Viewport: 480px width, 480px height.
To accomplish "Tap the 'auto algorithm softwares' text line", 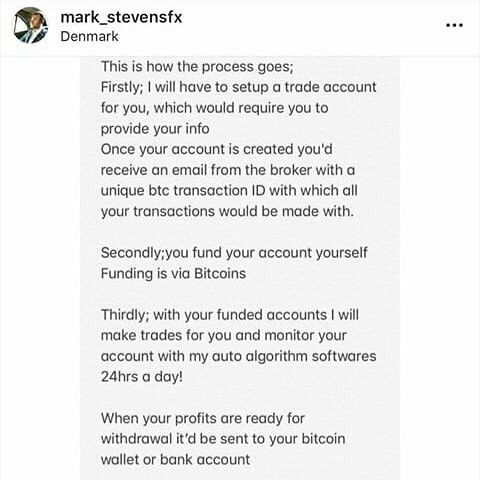I will pyautogui.click(x=239, y=356).
